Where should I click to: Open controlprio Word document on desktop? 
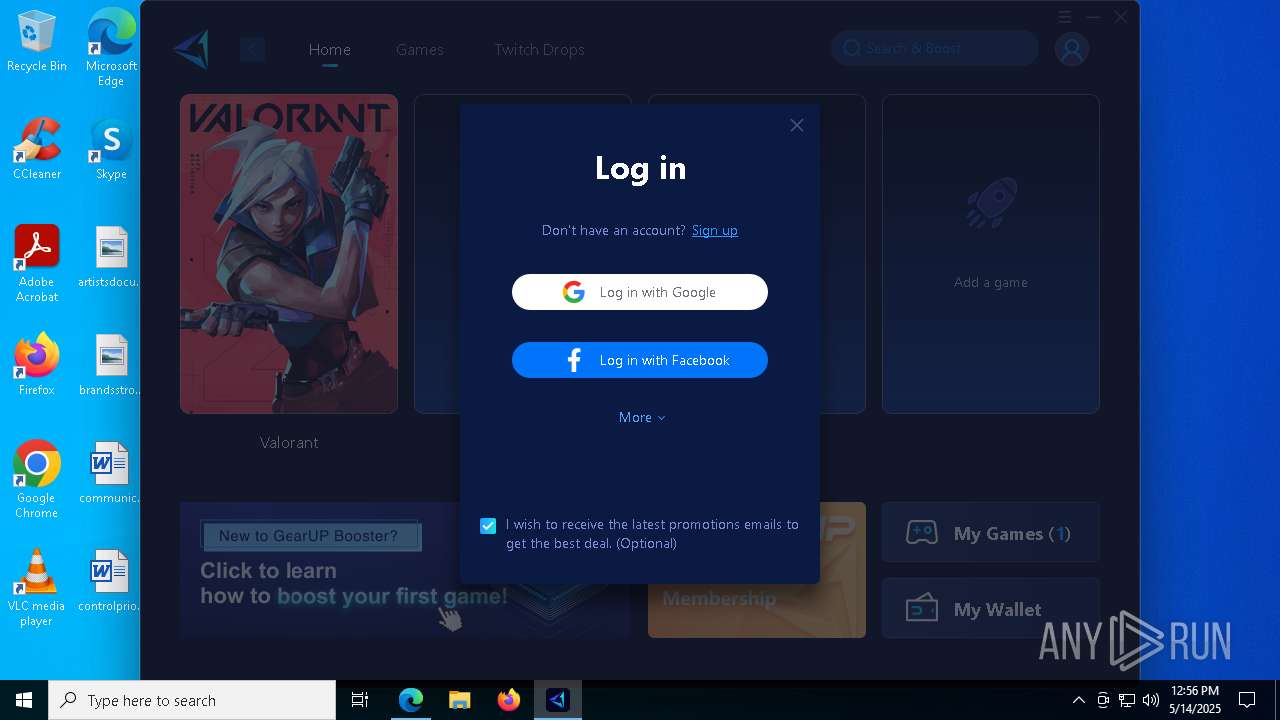(111, 581)
